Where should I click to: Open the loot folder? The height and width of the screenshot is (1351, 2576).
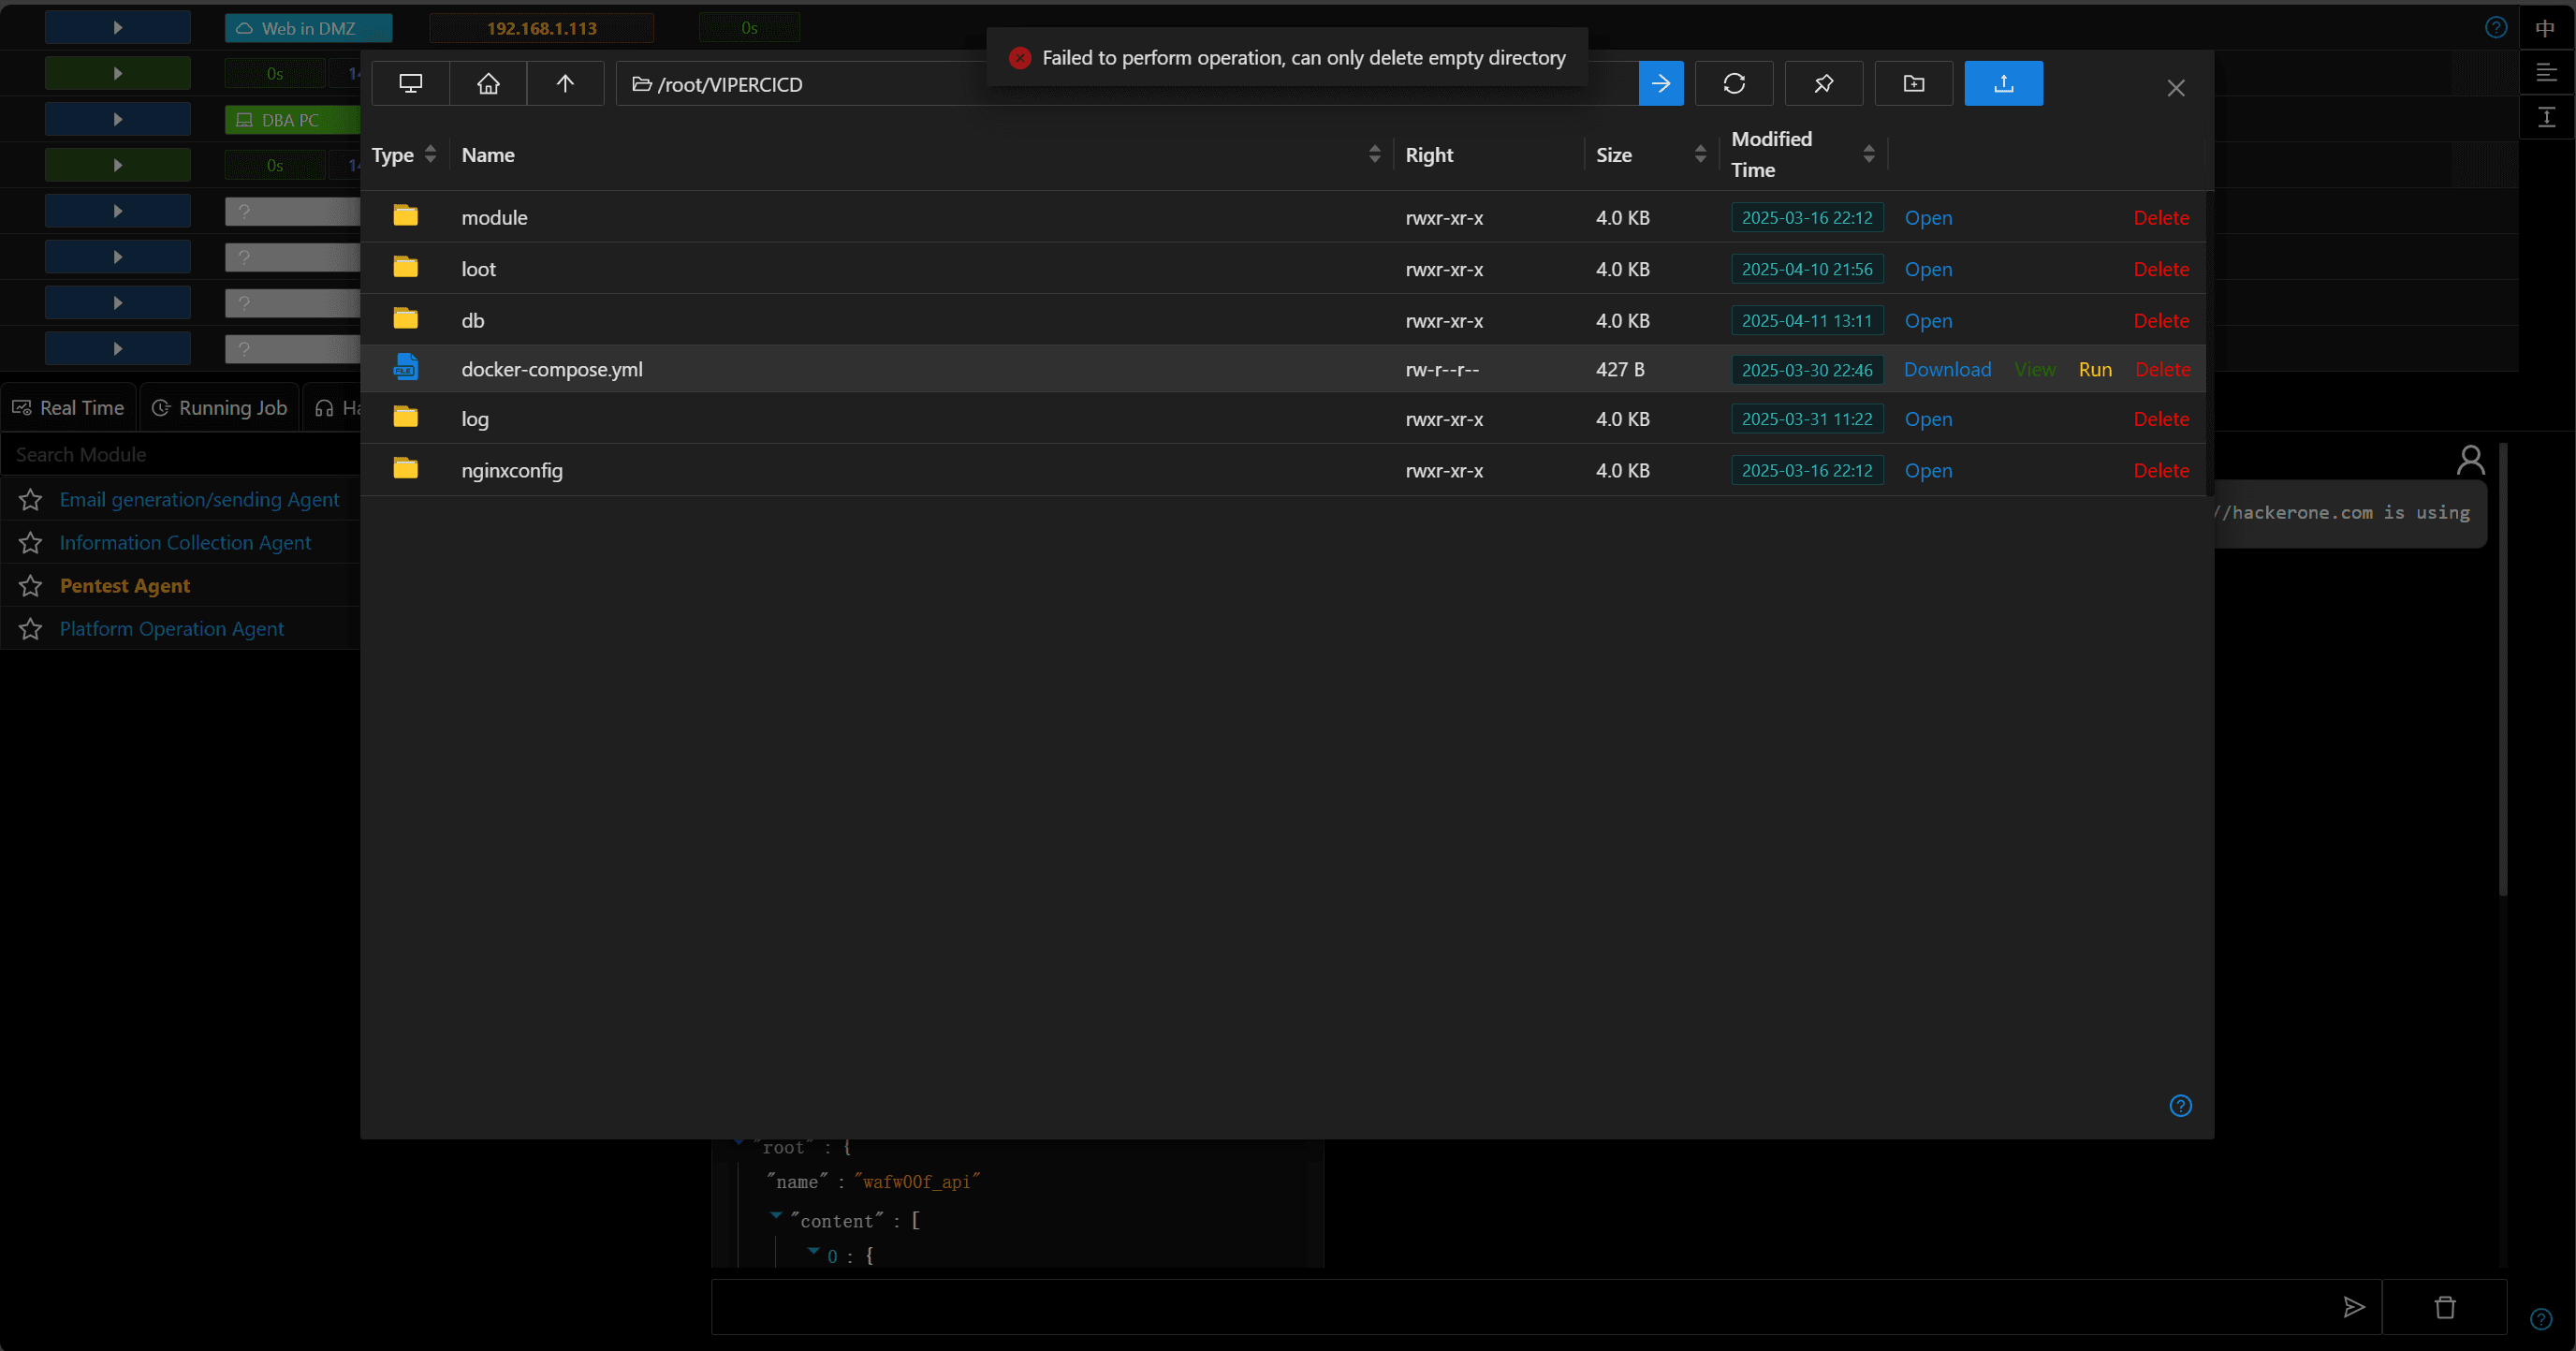(x=1928, y=269)
